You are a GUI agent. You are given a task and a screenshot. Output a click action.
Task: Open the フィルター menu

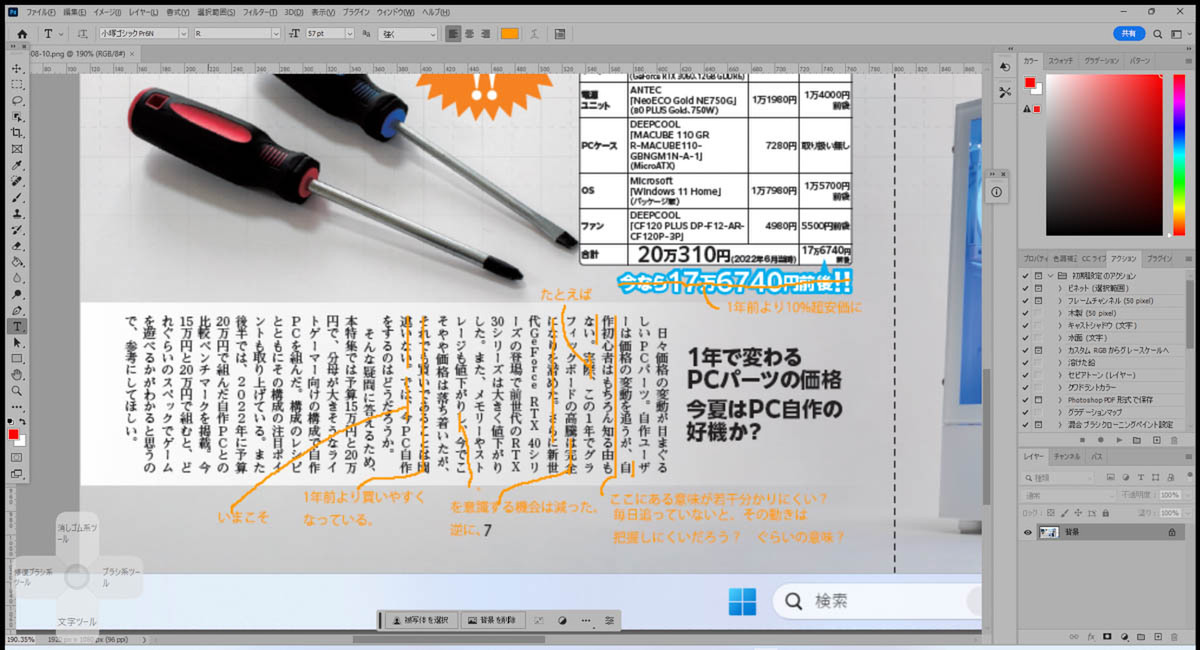click(x=260, y=12)
